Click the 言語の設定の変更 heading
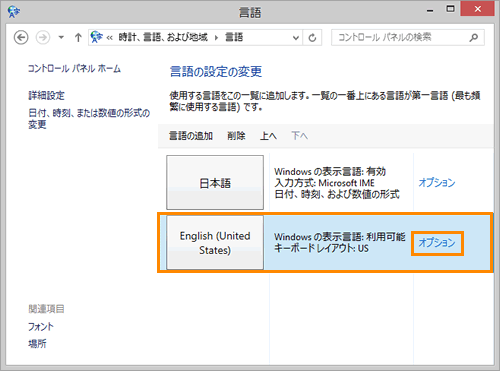 point(216,72)
